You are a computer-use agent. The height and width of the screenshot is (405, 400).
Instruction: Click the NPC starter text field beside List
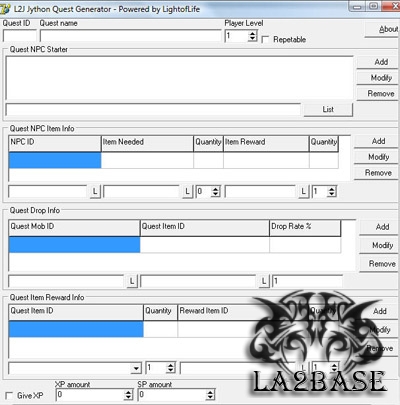tap(153, 110)
